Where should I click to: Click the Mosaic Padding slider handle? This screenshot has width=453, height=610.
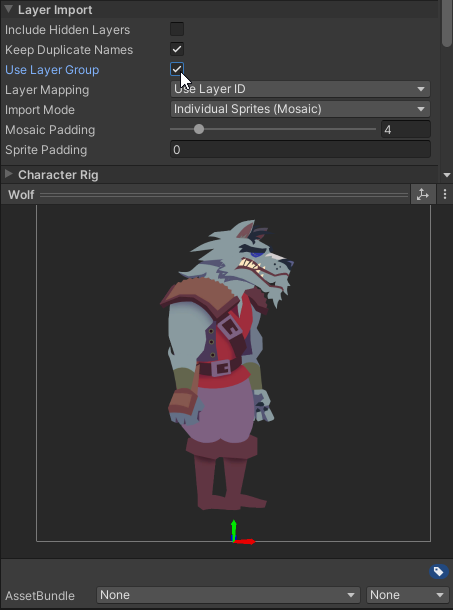click(199, 129)
